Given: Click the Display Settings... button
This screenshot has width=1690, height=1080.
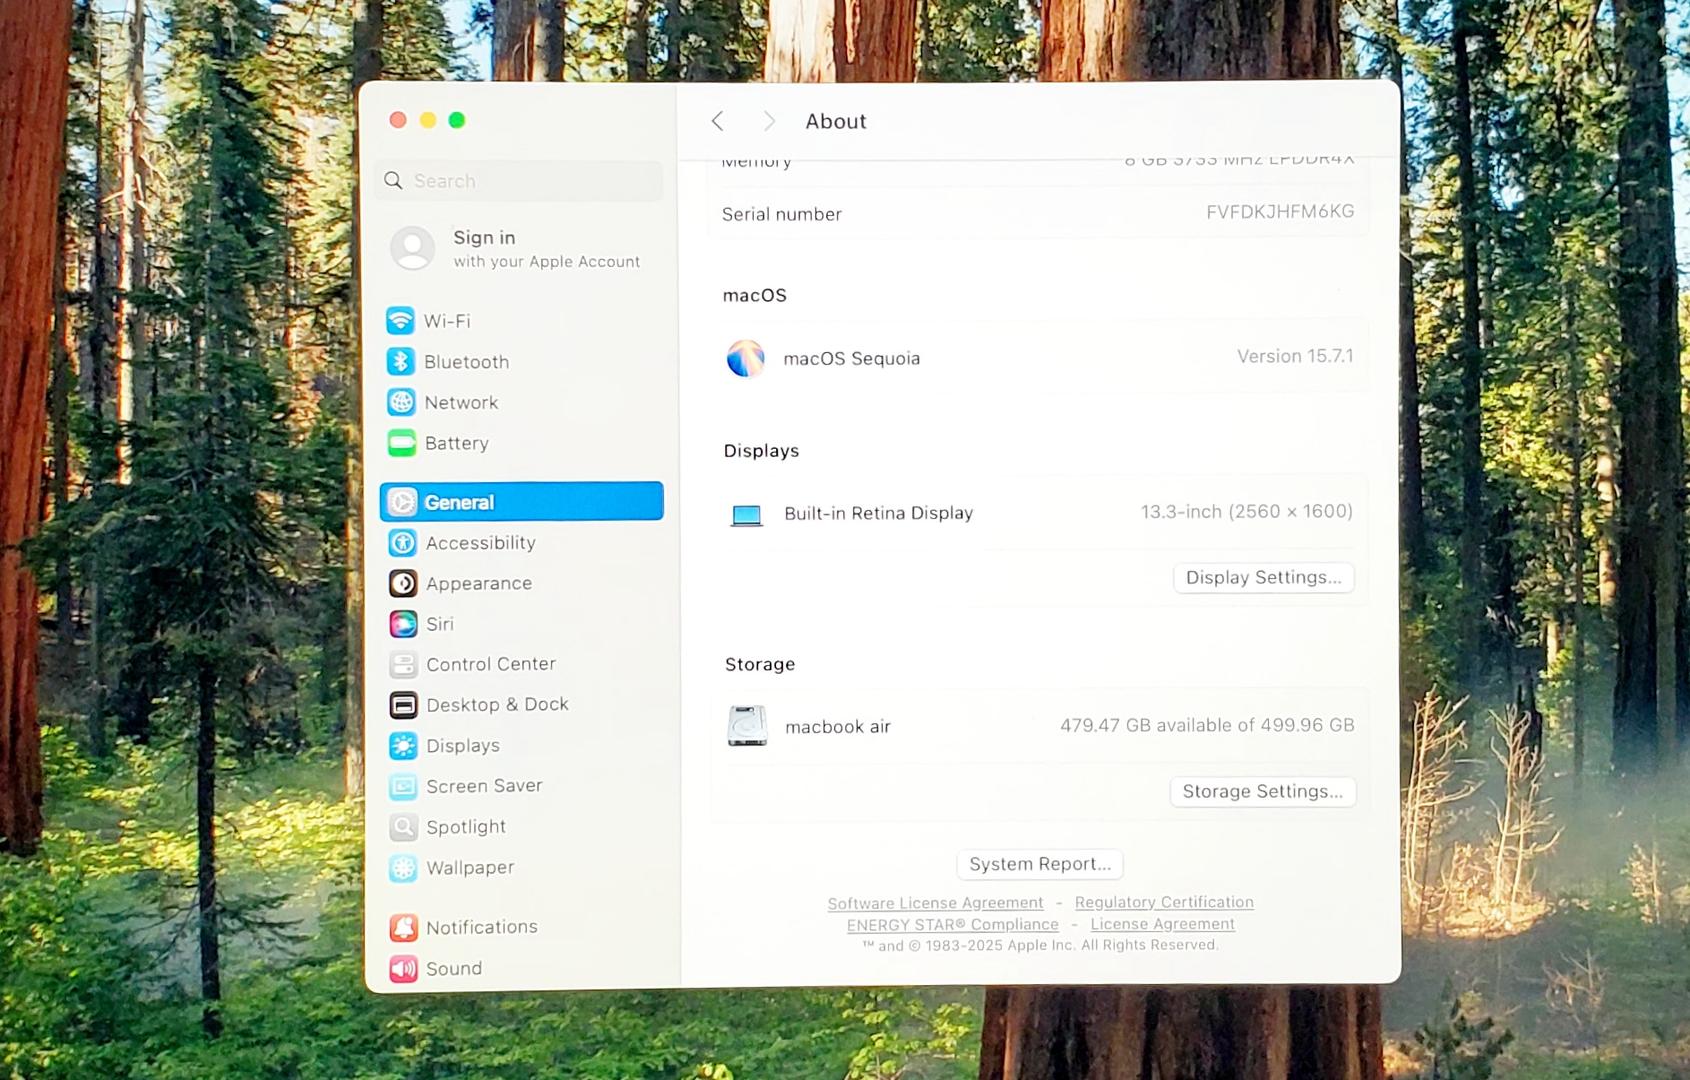Looking at the screenshot, I should coord(1263,578).
